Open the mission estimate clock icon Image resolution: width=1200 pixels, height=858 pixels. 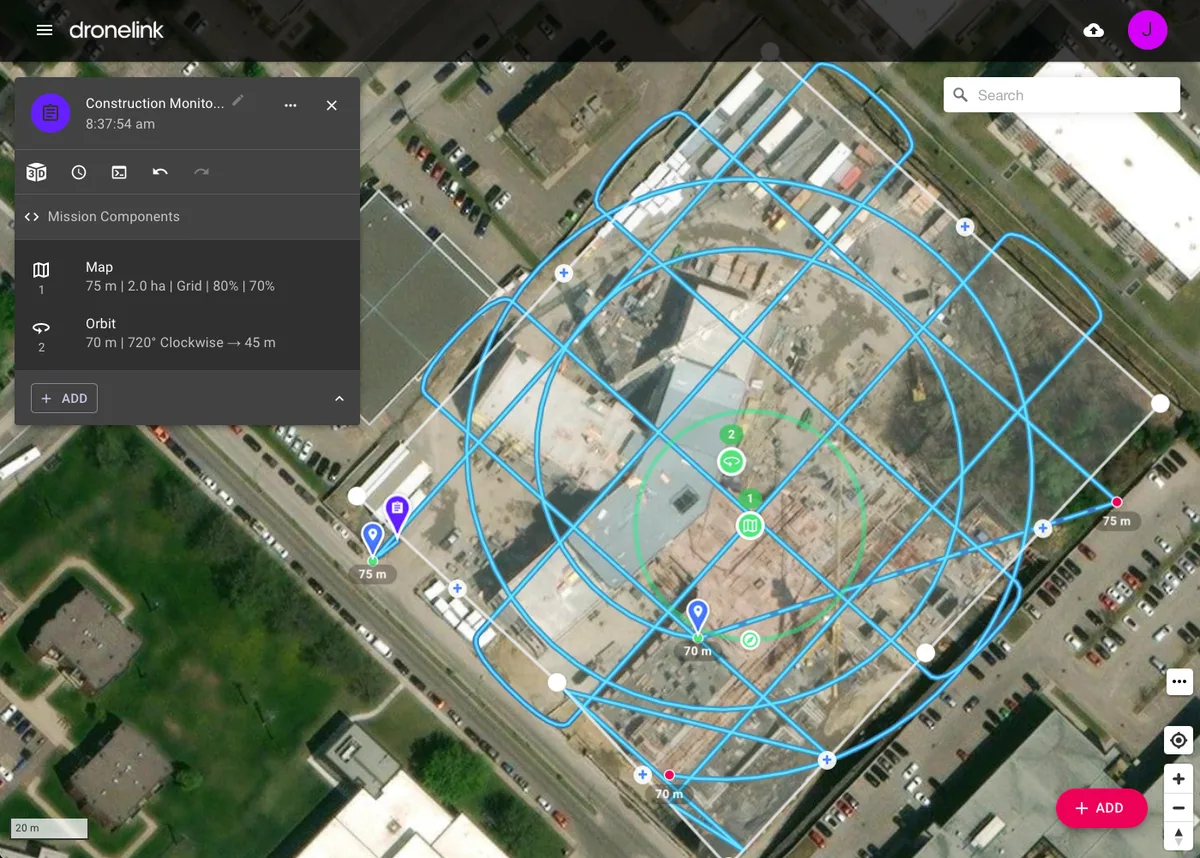(79, 172)
